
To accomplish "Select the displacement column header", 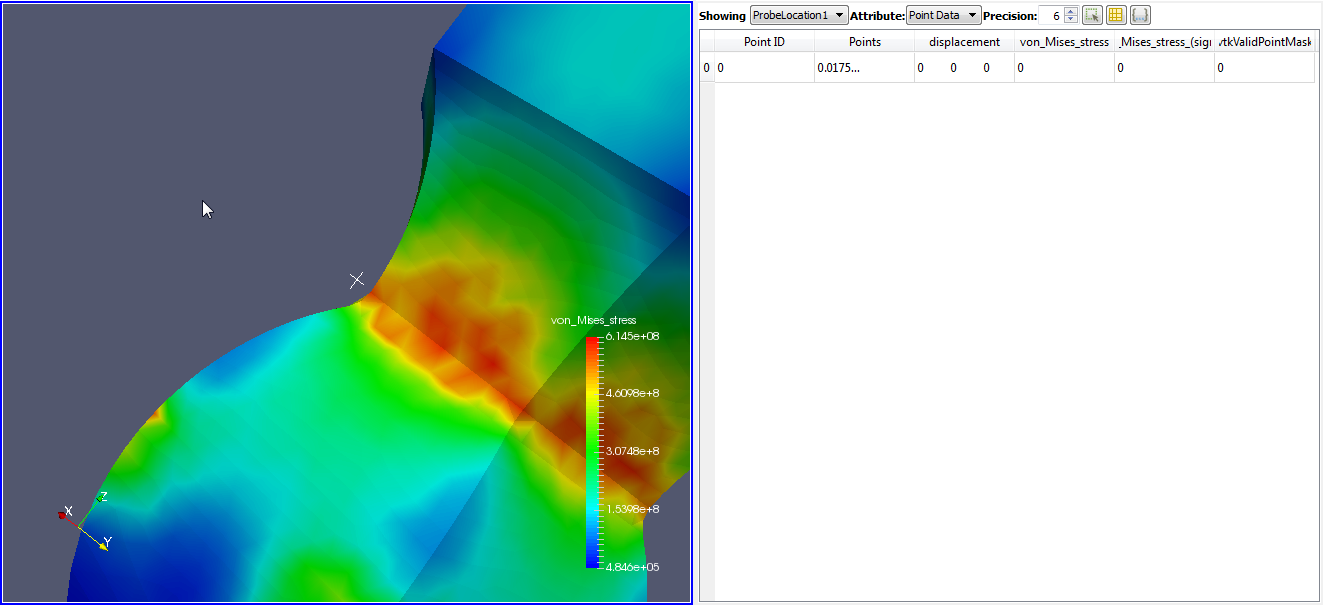I will pos(964,42).
